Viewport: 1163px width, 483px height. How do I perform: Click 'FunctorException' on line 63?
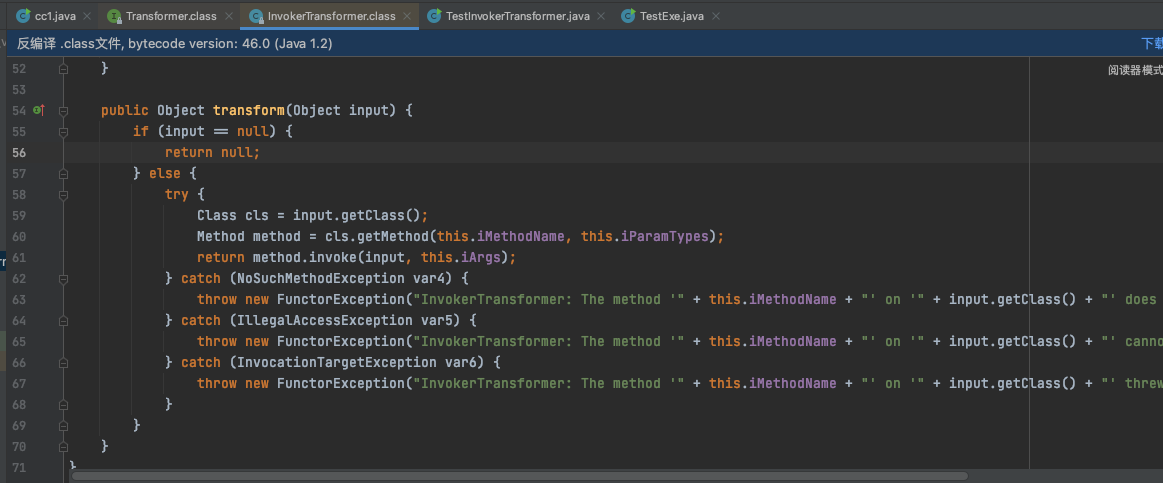pyautogui.click(x=340, y=300)
